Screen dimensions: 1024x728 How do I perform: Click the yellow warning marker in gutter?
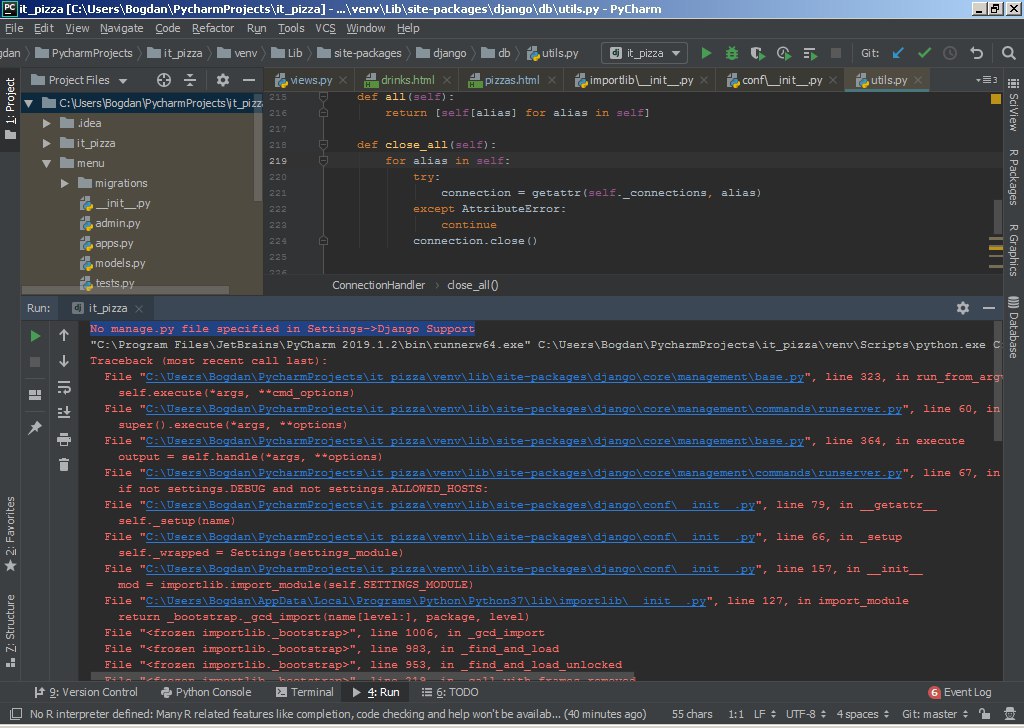click(x=995, y=99)
